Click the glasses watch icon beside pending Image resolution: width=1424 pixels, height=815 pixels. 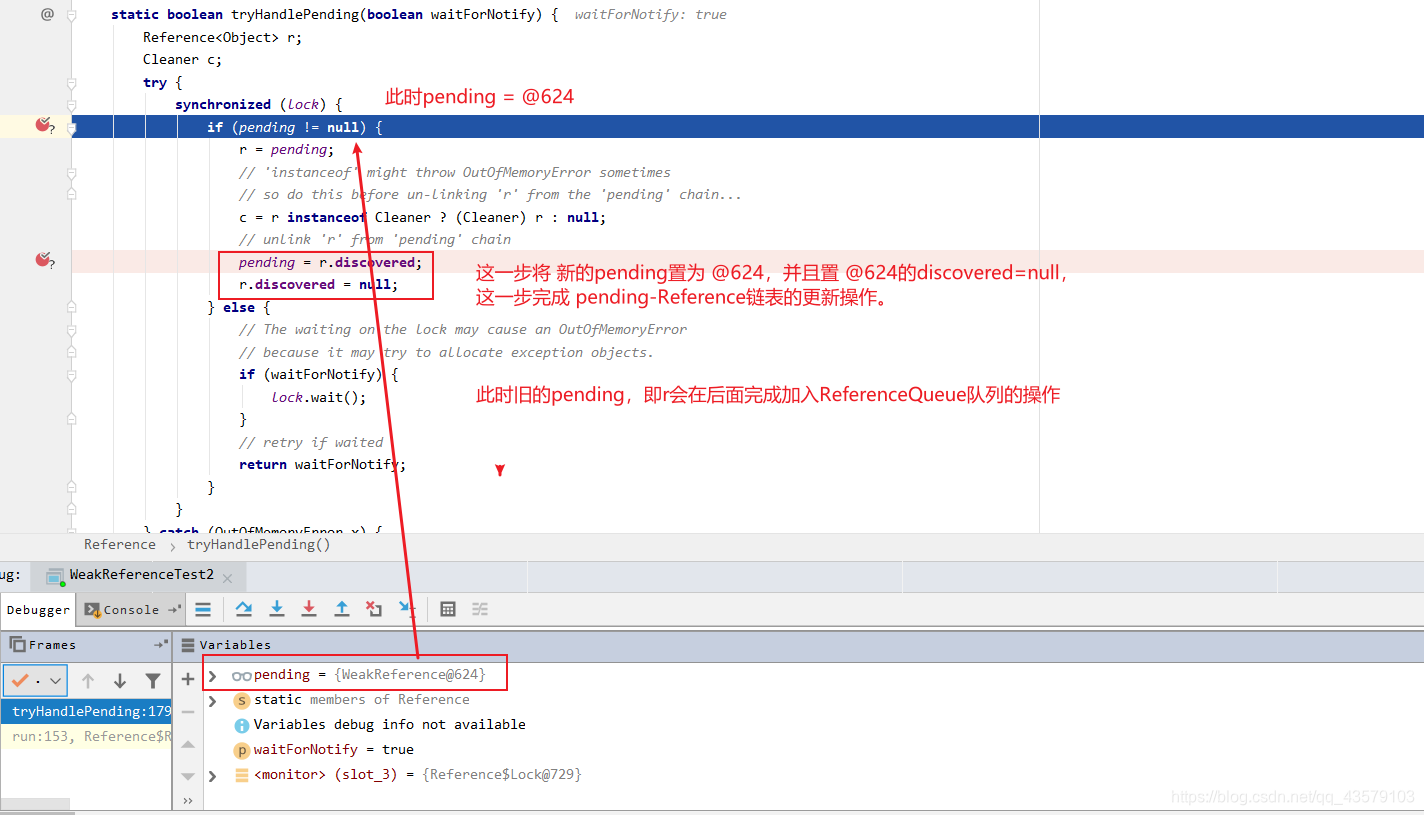[242, 675]
